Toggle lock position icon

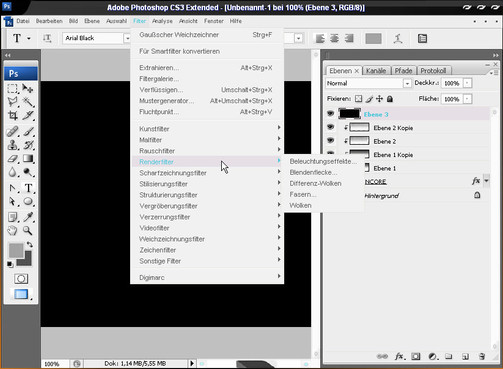click(379, 99)
